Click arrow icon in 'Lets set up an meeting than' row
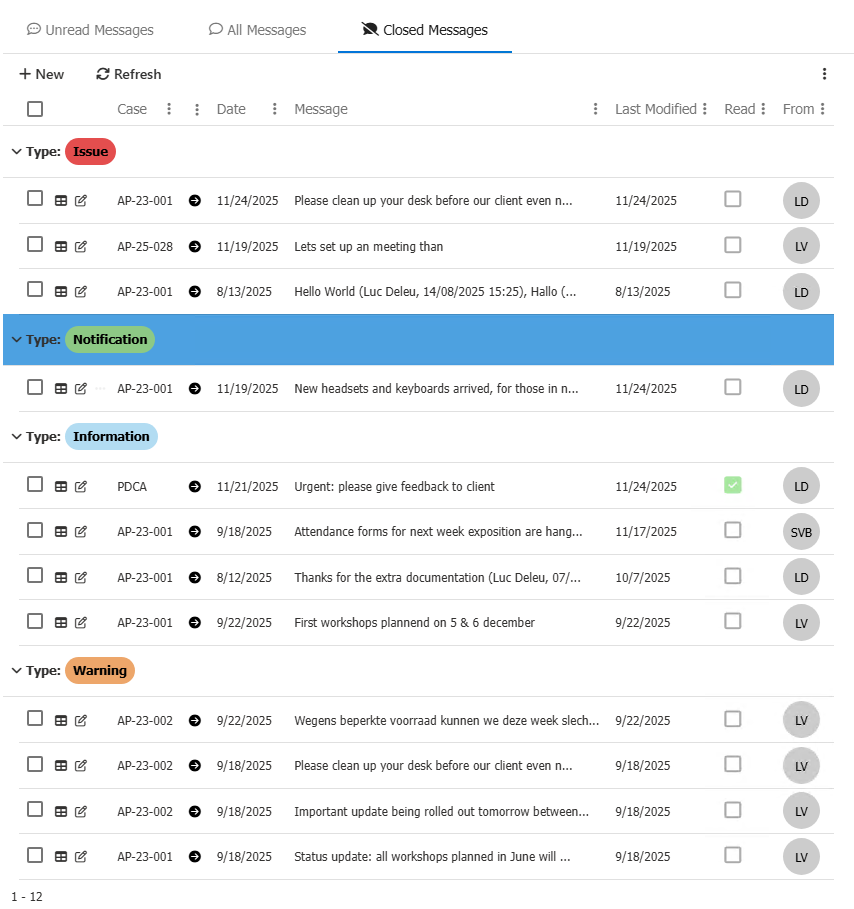 (195, 246)
